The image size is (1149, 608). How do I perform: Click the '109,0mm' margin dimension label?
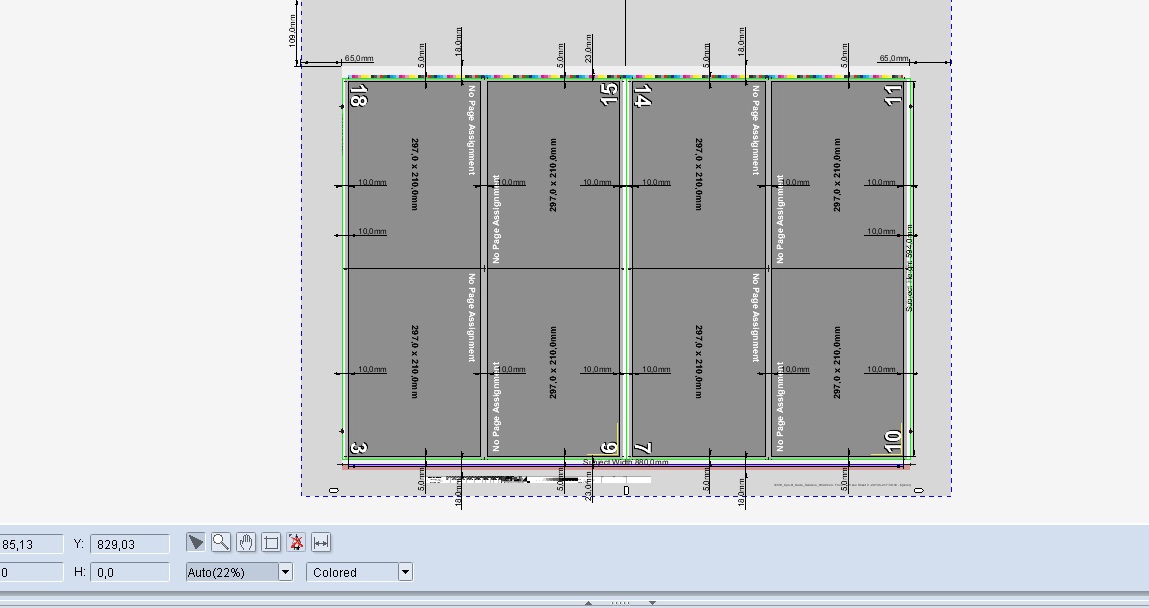(292, 30)
